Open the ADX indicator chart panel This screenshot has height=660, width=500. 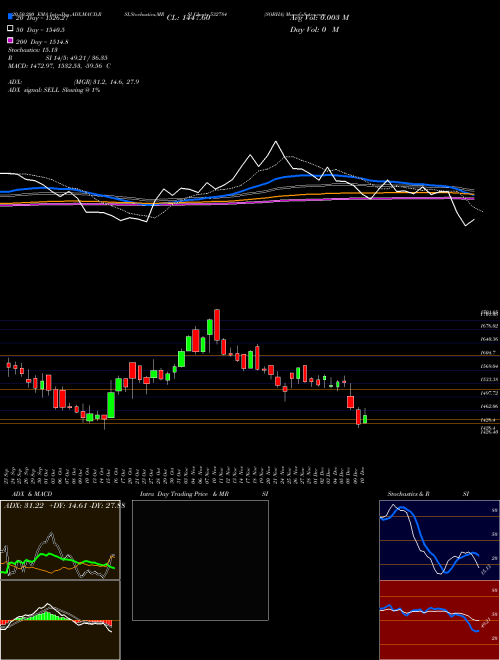point(60,540)
